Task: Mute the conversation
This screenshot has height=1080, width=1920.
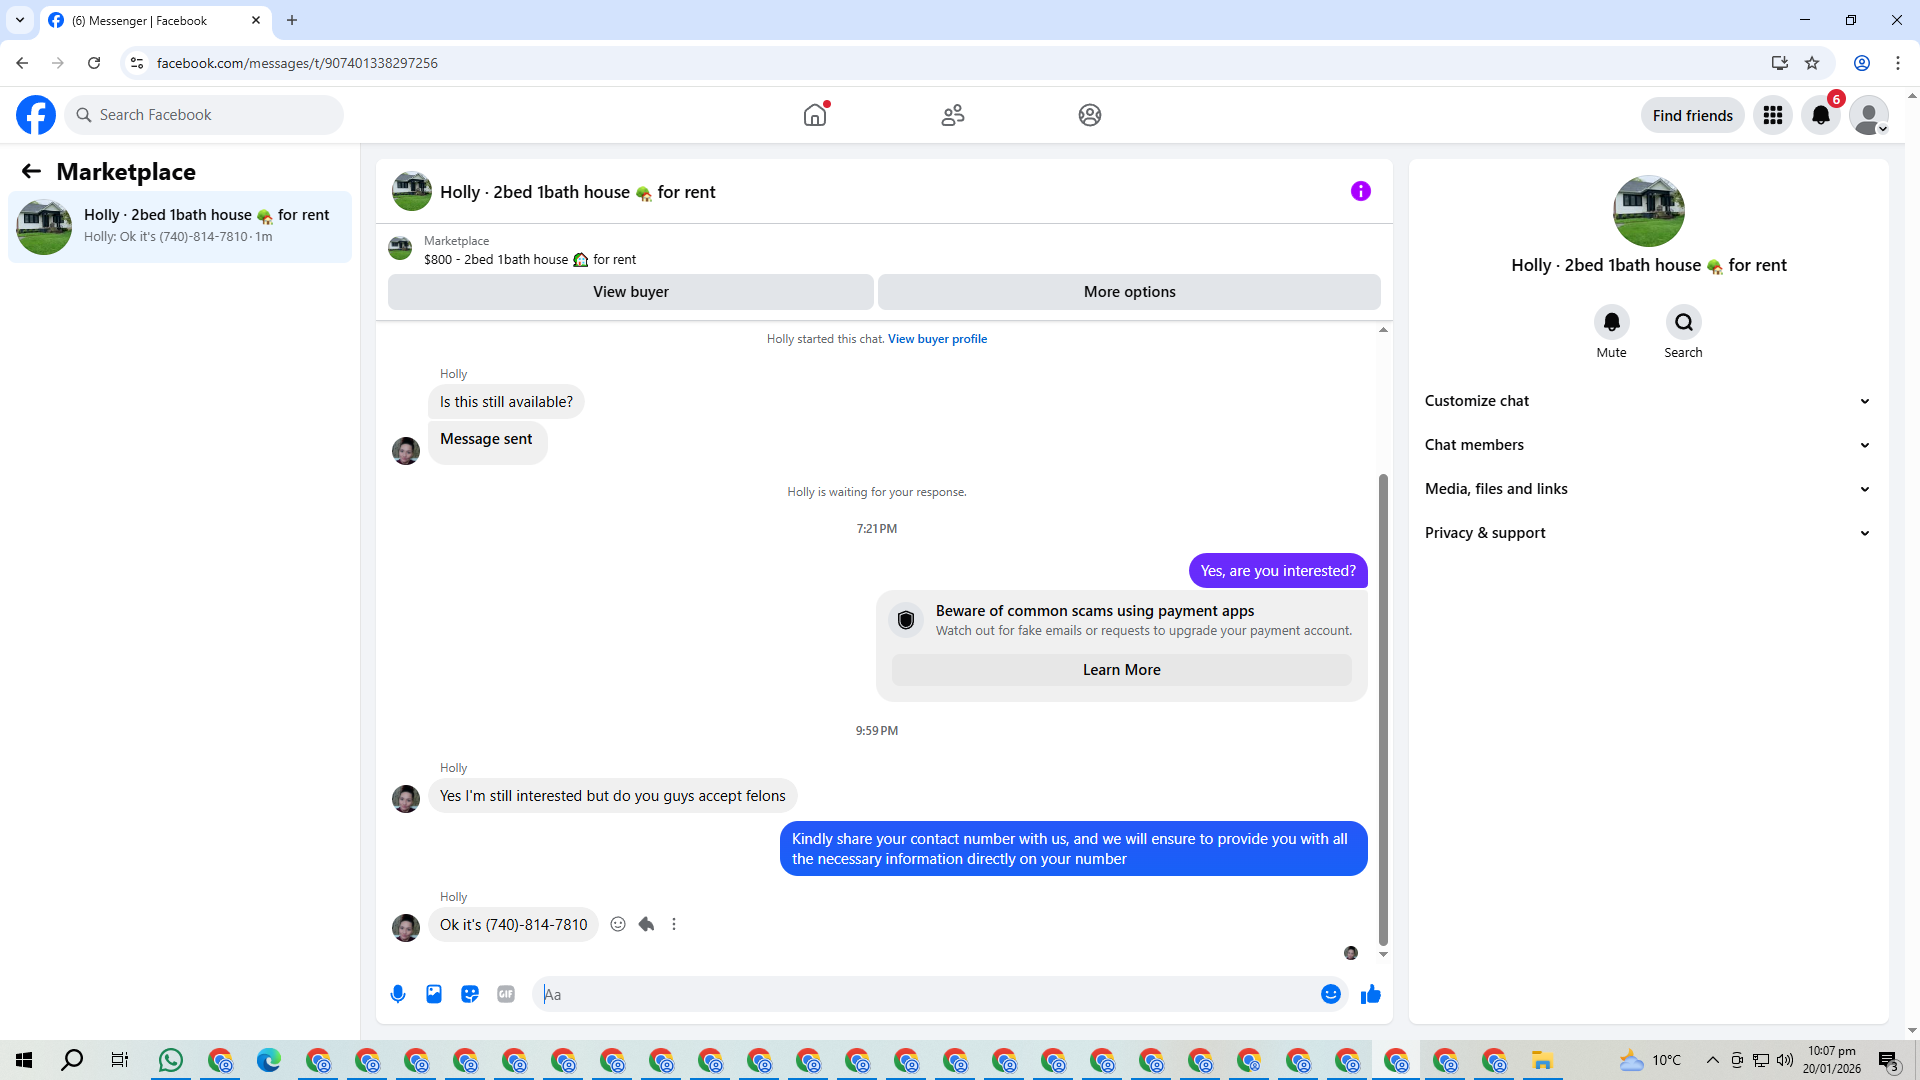Action: coord(1611,322)
